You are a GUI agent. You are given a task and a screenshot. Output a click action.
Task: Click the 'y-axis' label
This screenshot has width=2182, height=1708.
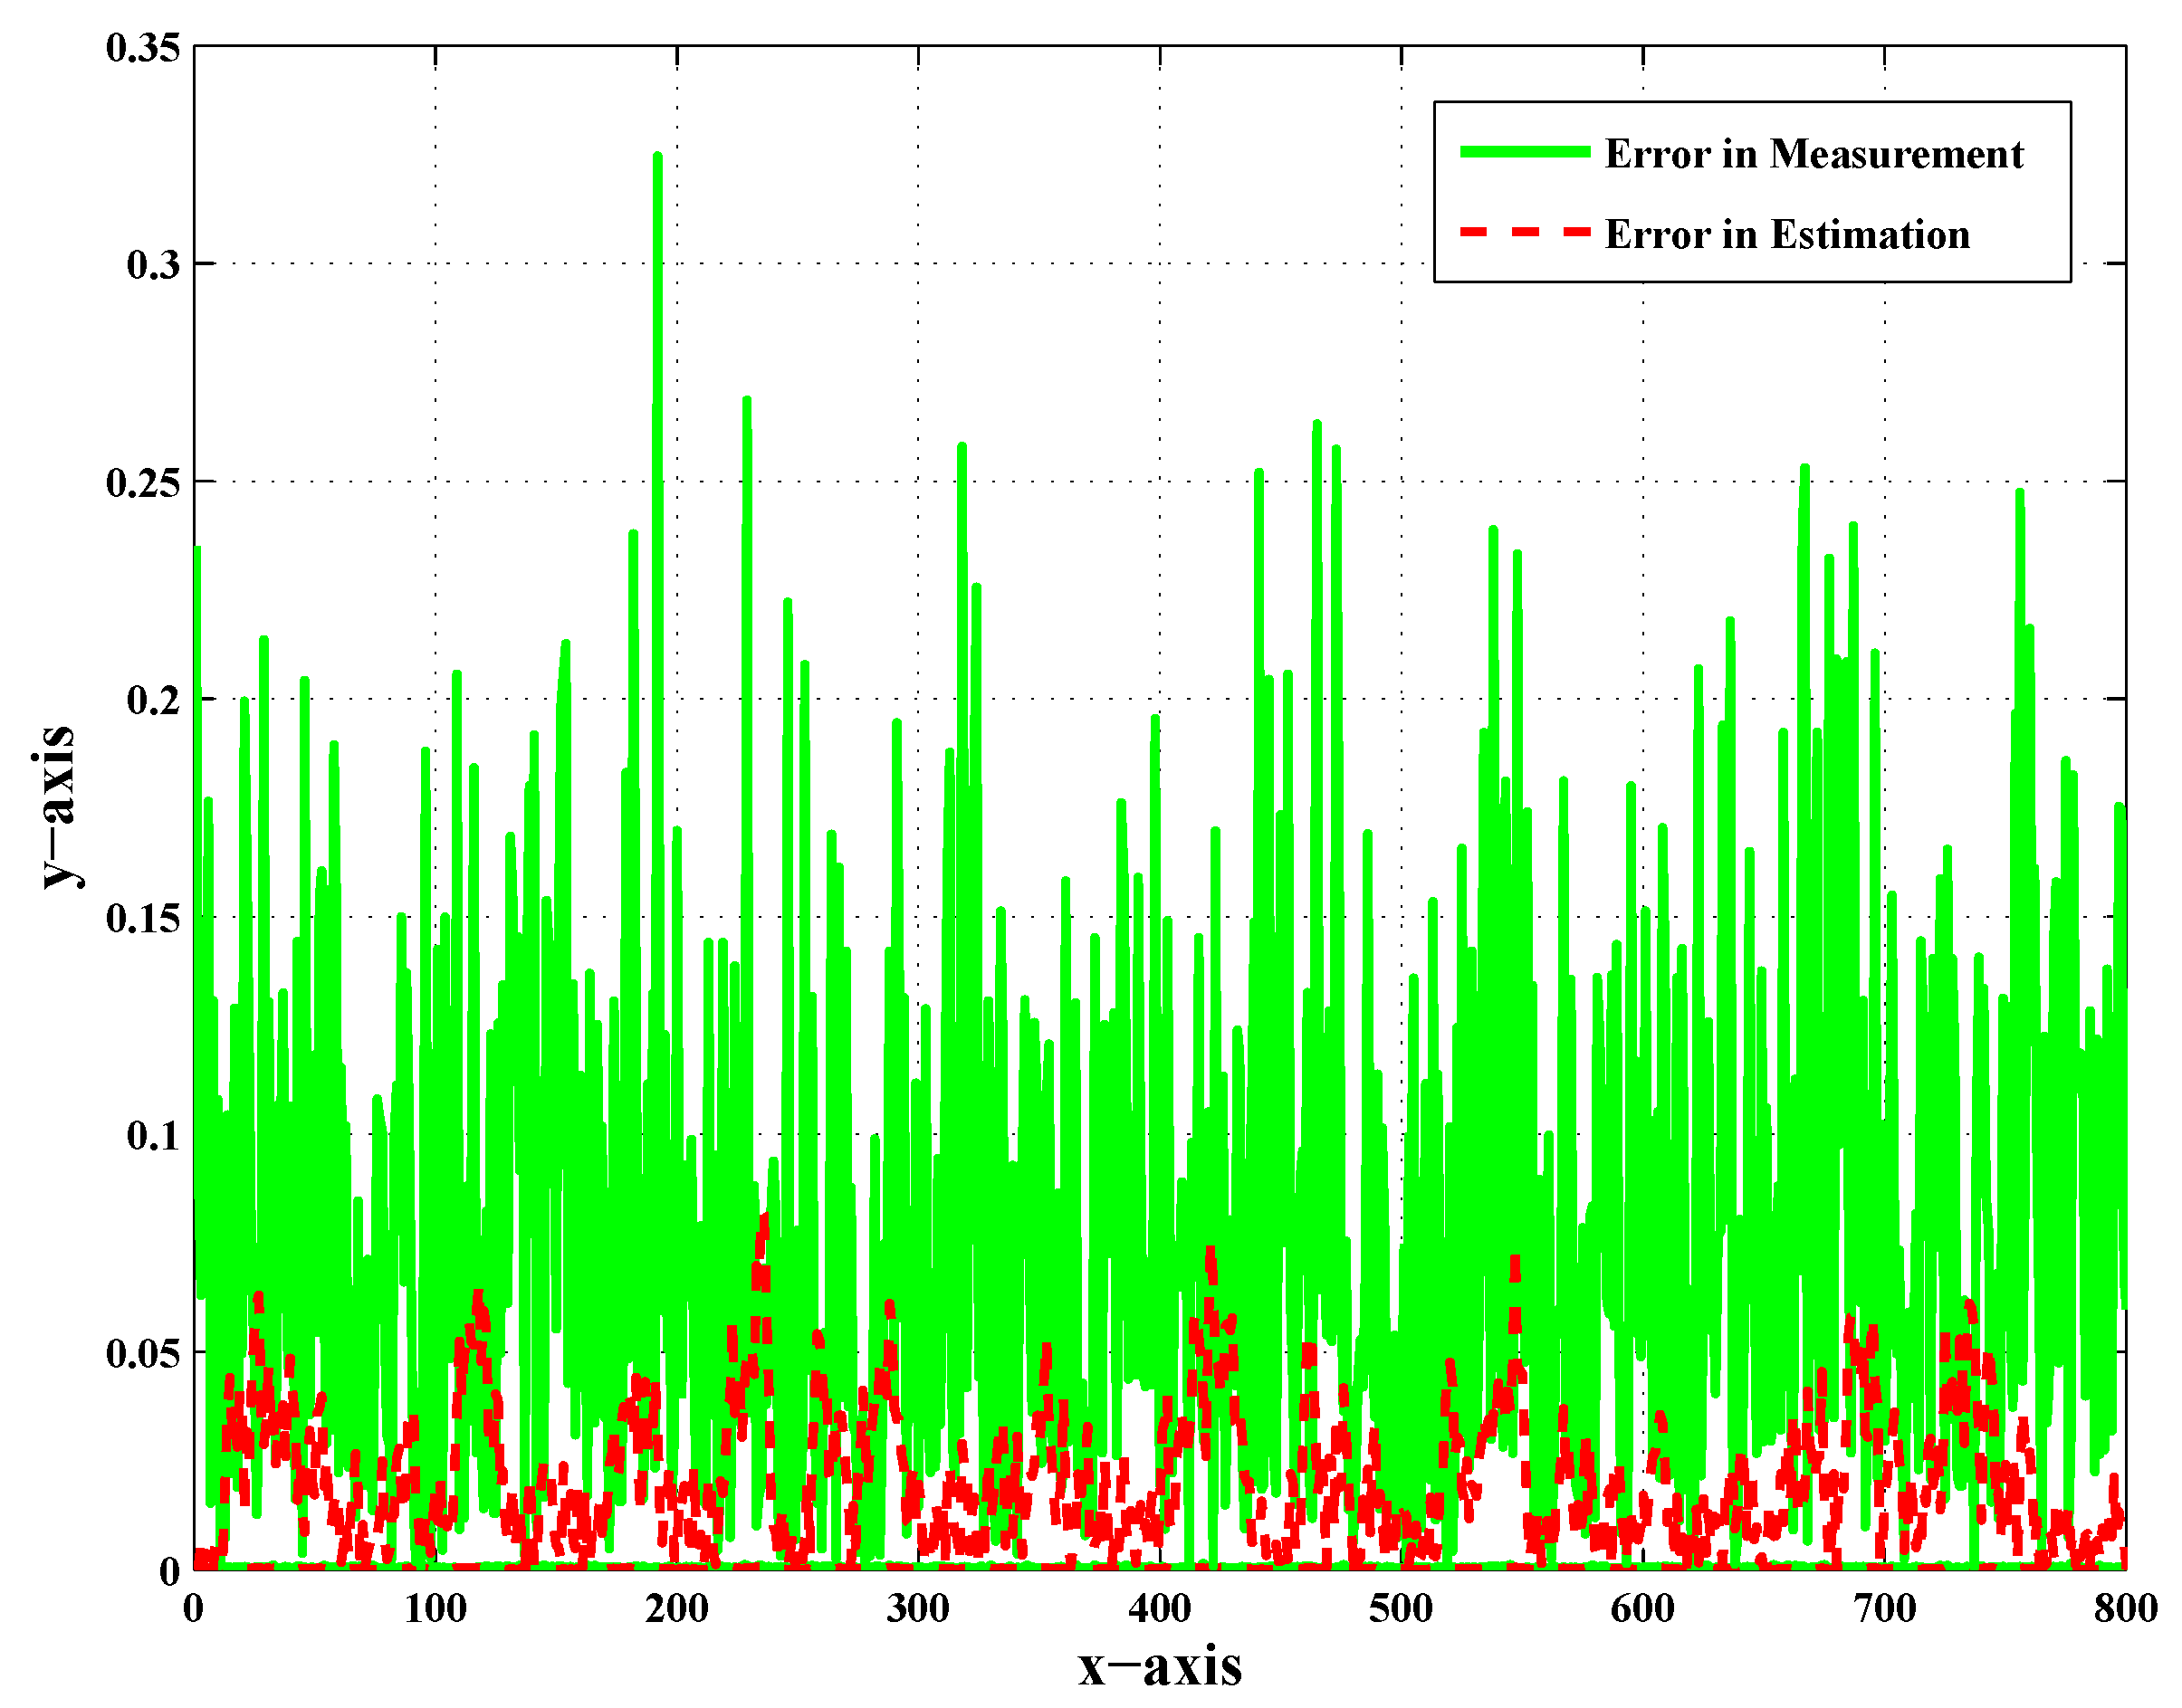[57, 807]
